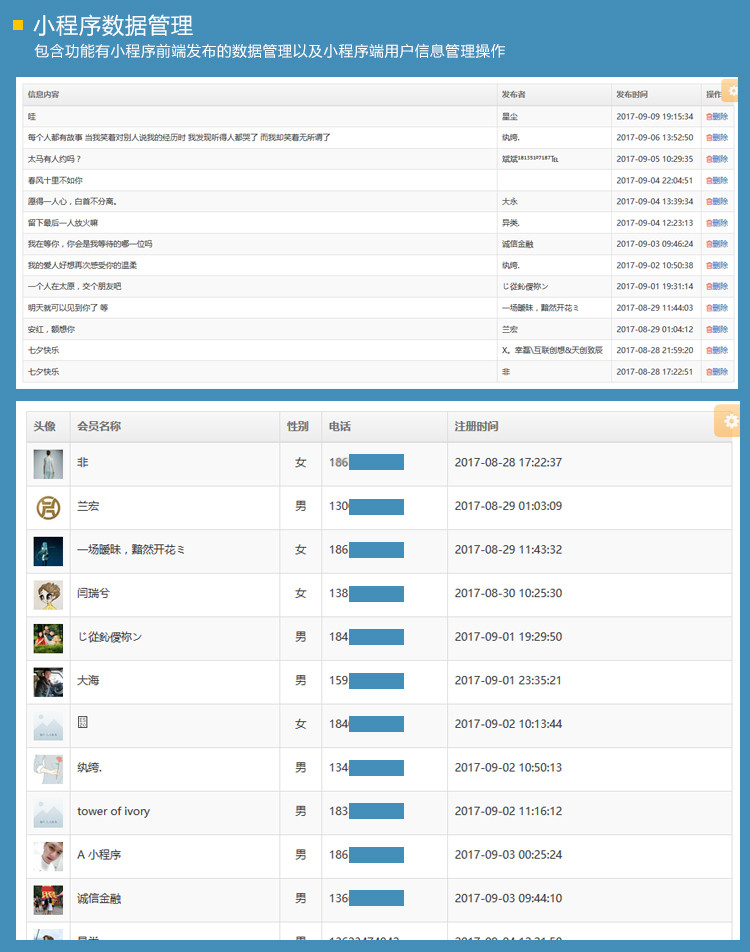Screen dimensions: 750x952
Task: Click the avatar of member 大海
Action: [48, 681]
